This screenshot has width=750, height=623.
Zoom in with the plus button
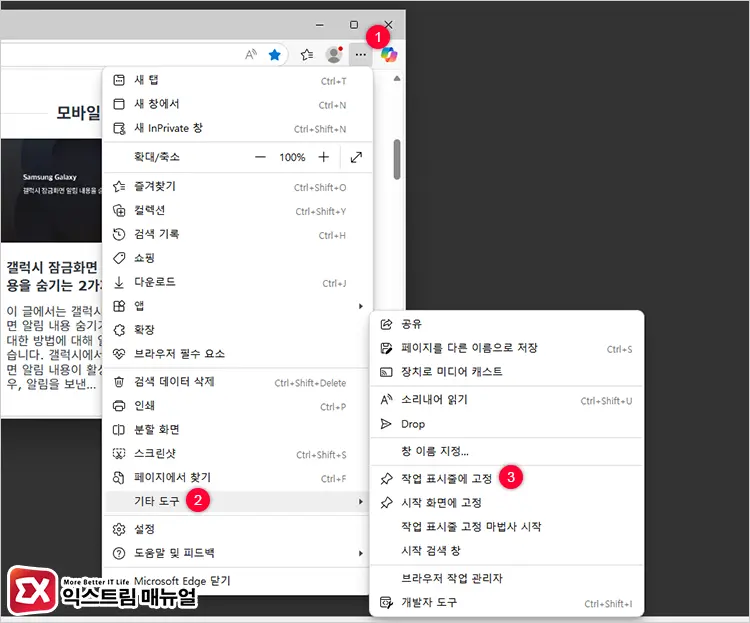tap(323, 157)
